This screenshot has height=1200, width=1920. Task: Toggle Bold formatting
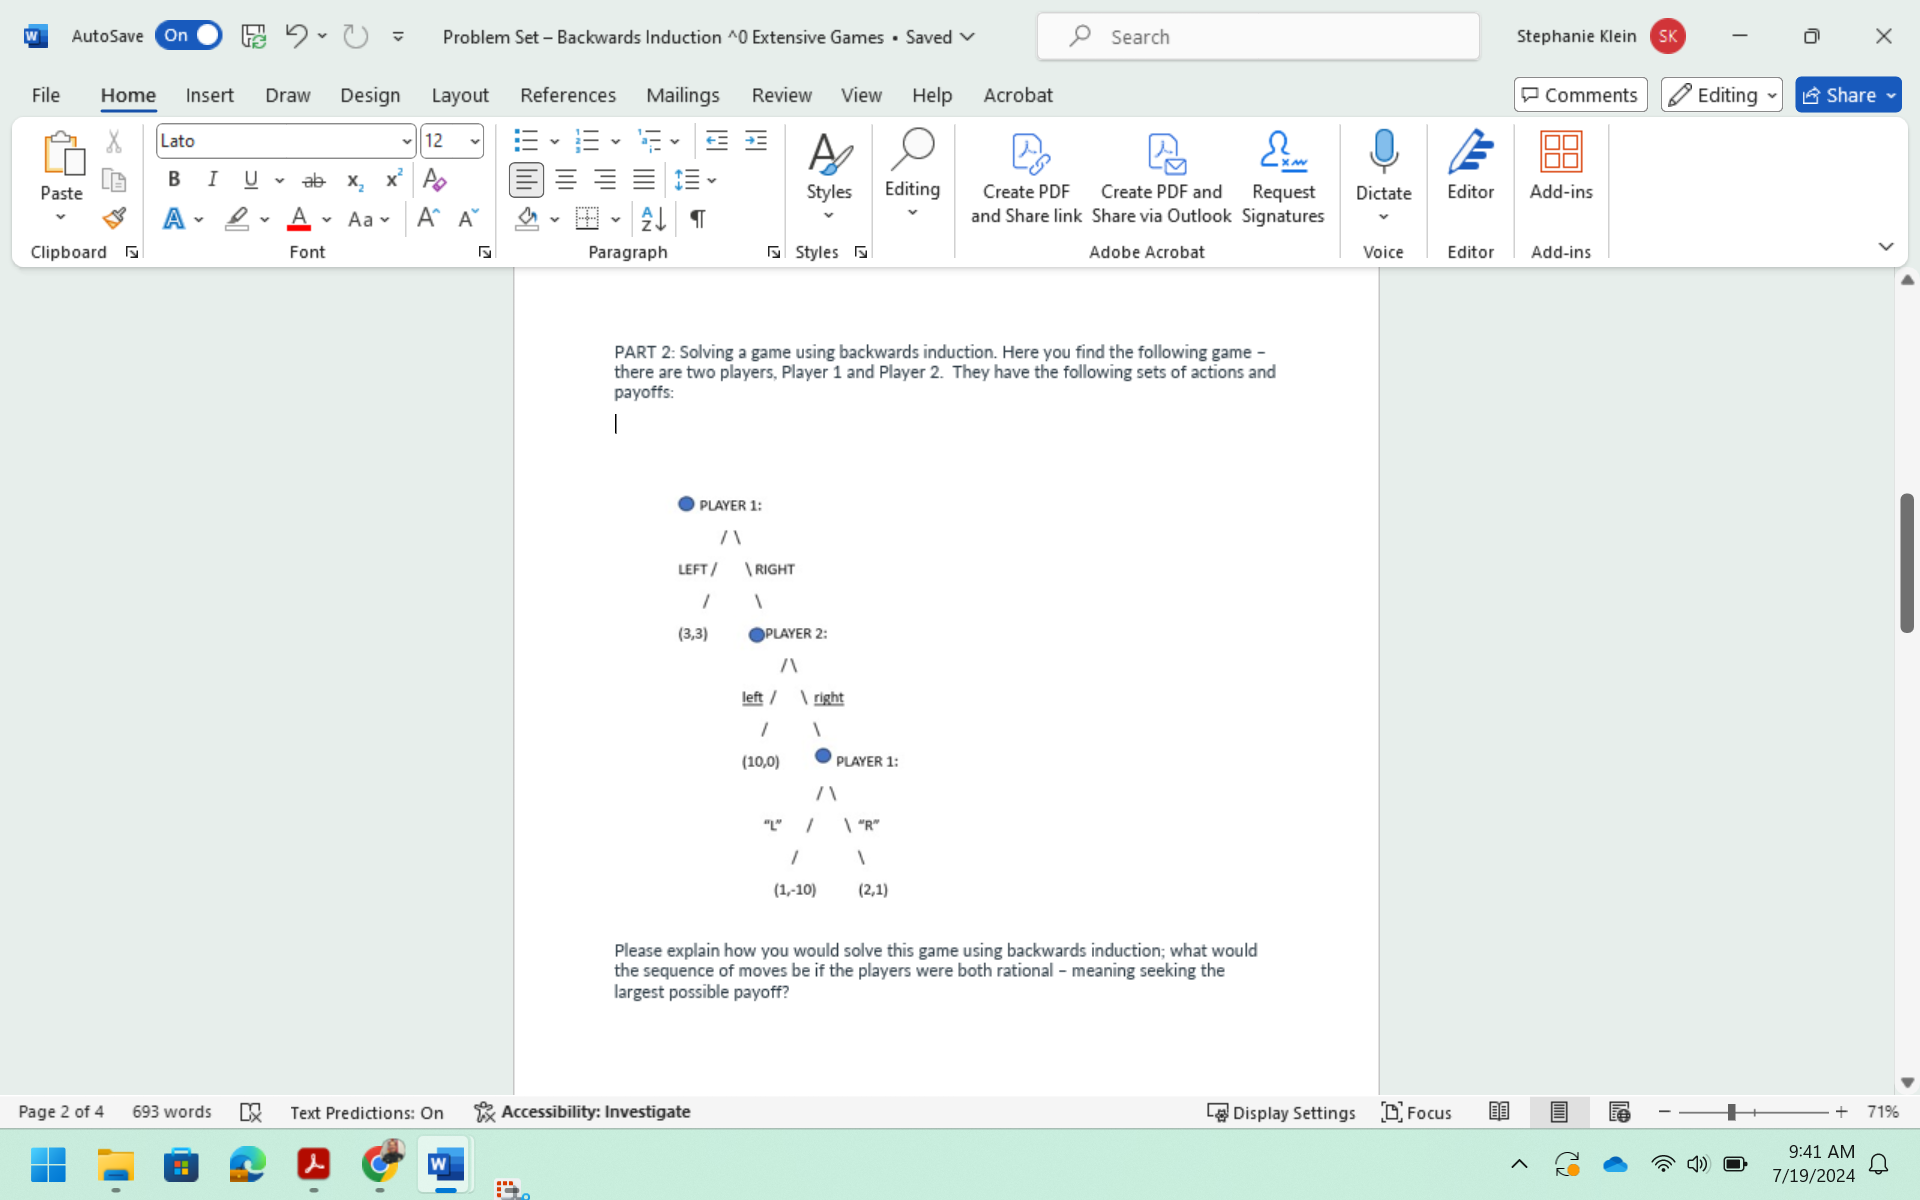tap(174, 180)
